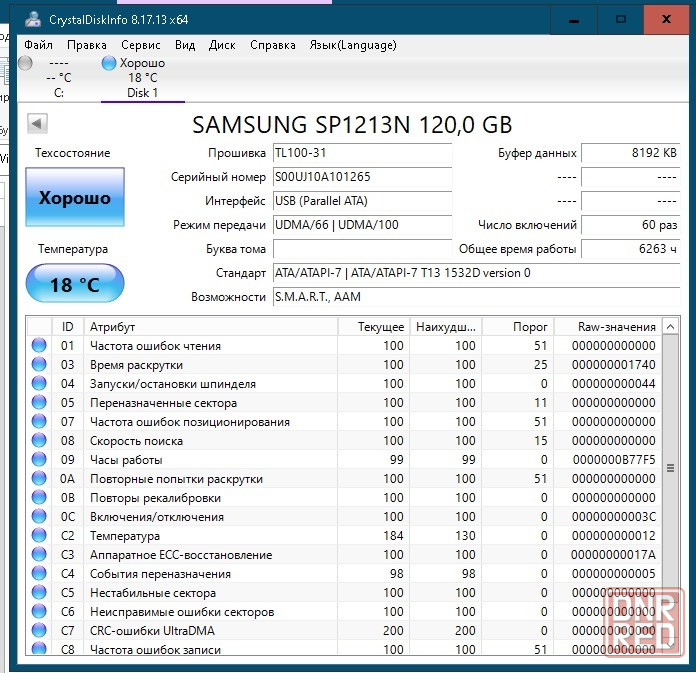Click status orb for attribute 05 reallocated sectors

[39, 402]
